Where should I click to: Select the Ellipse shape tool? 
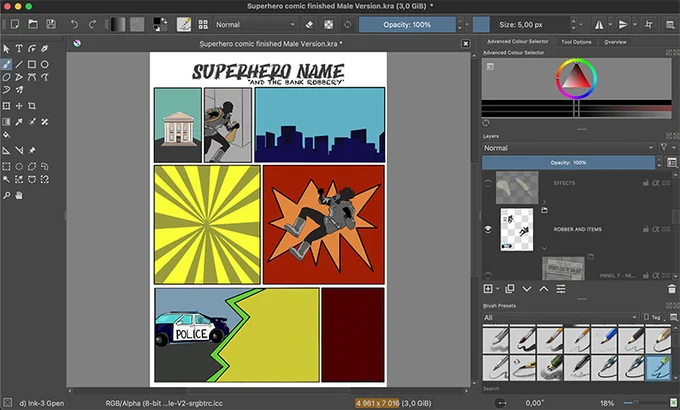click(x=45, y=64)
